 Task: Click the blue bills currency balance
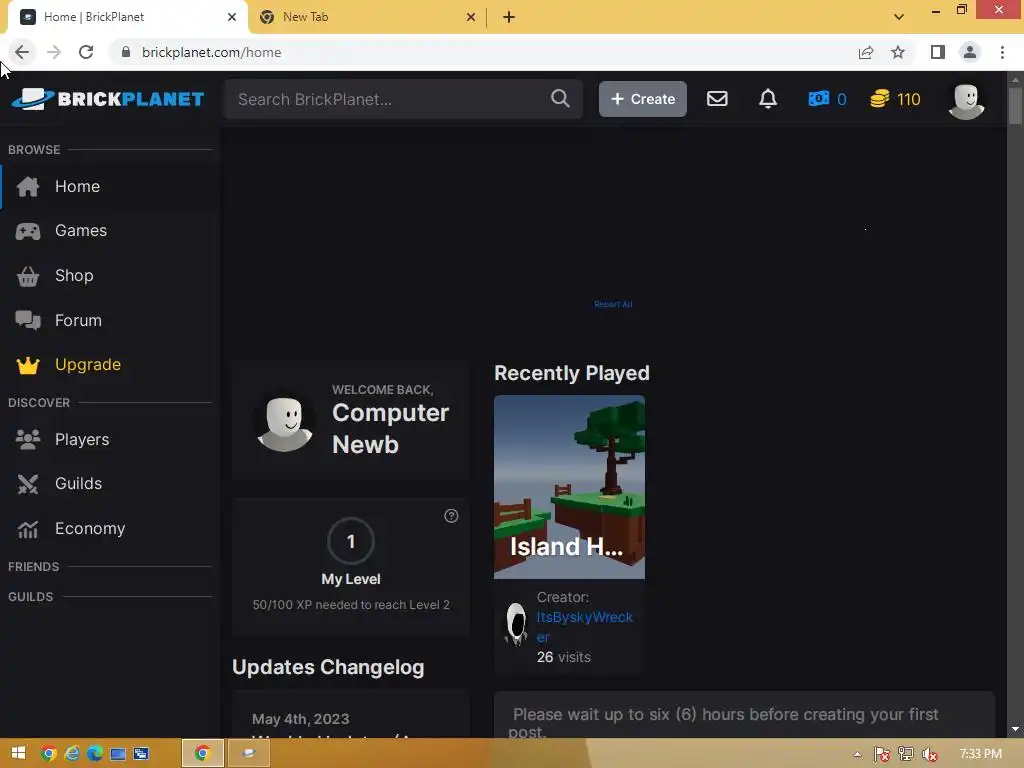pyautogui.click(x=827, y=99)
